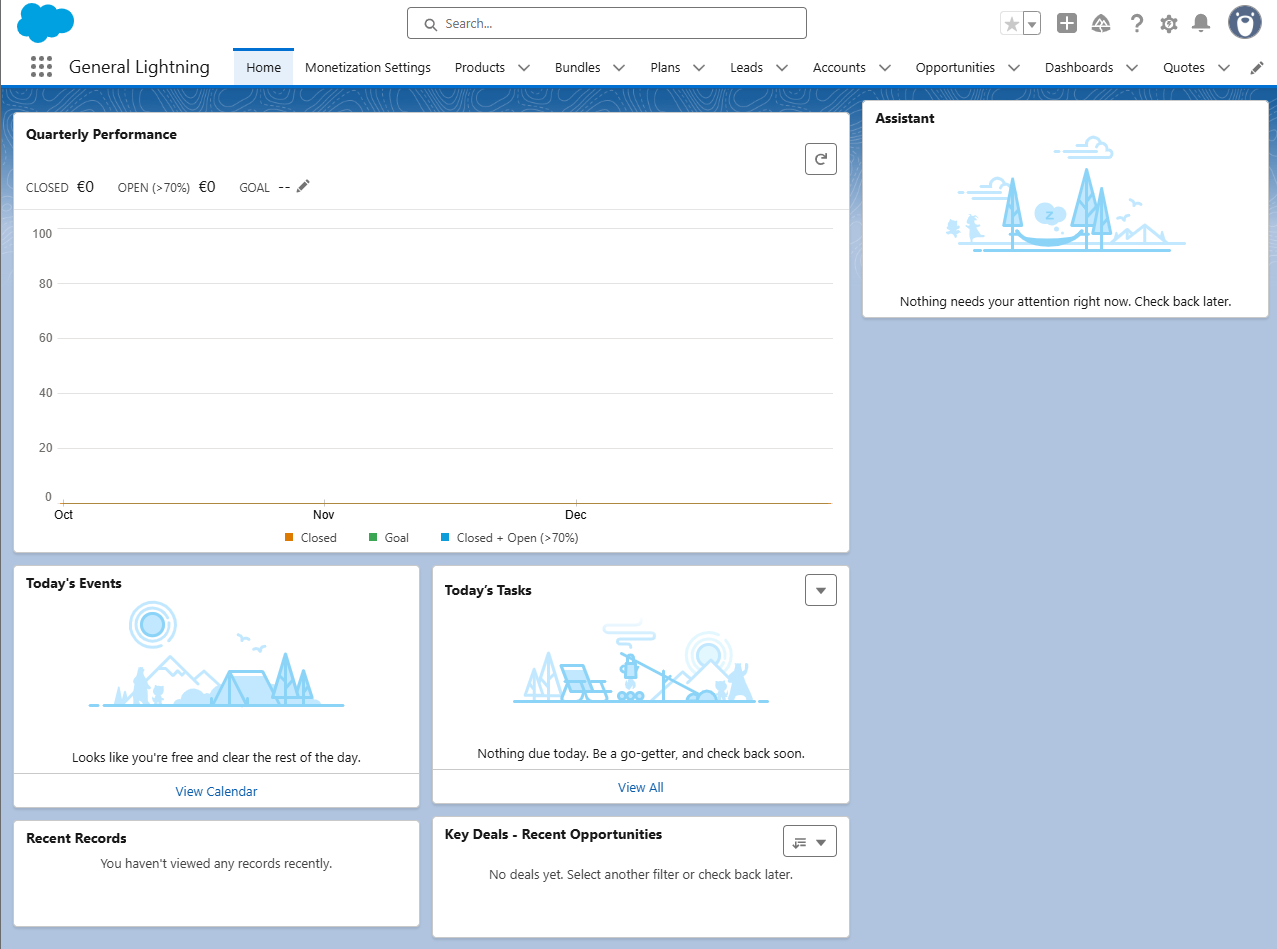Check notifications with the bell icon
The image size is (1277, 949).
click(x=1200, y=23)
